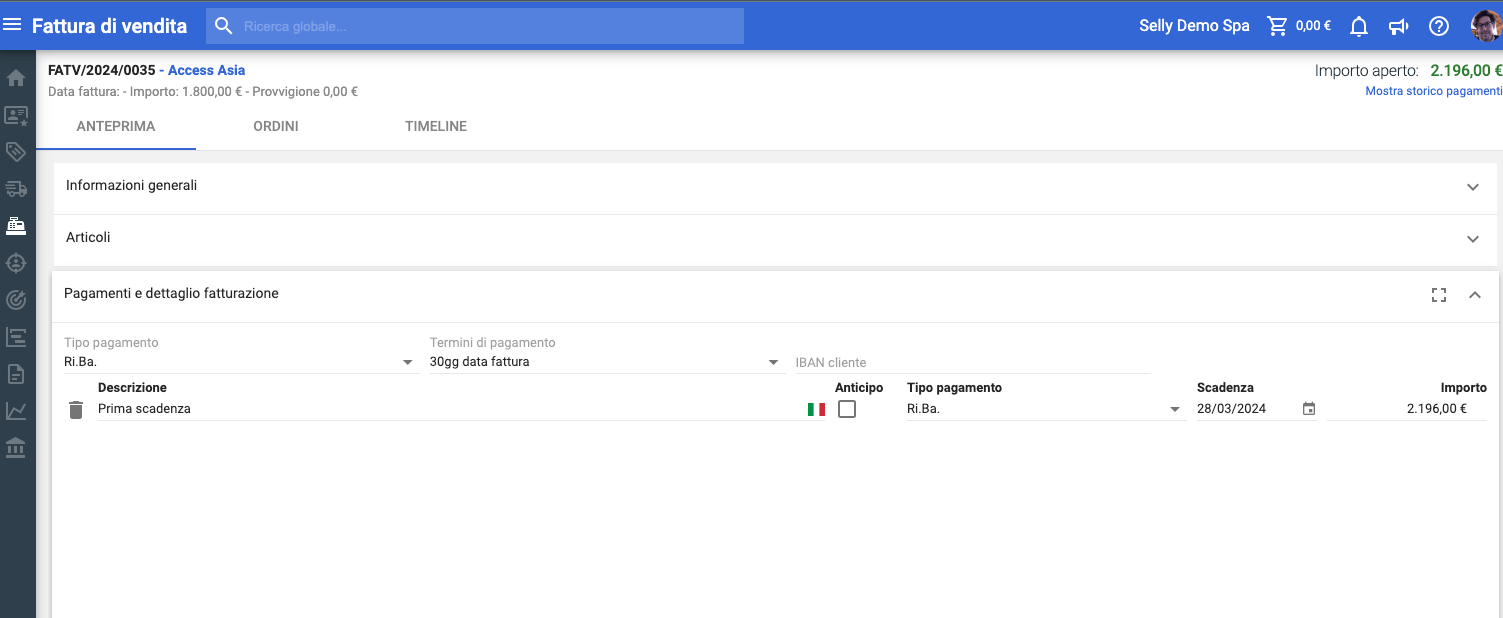Enable the Anticipo checkbox

tap(847, 409)
